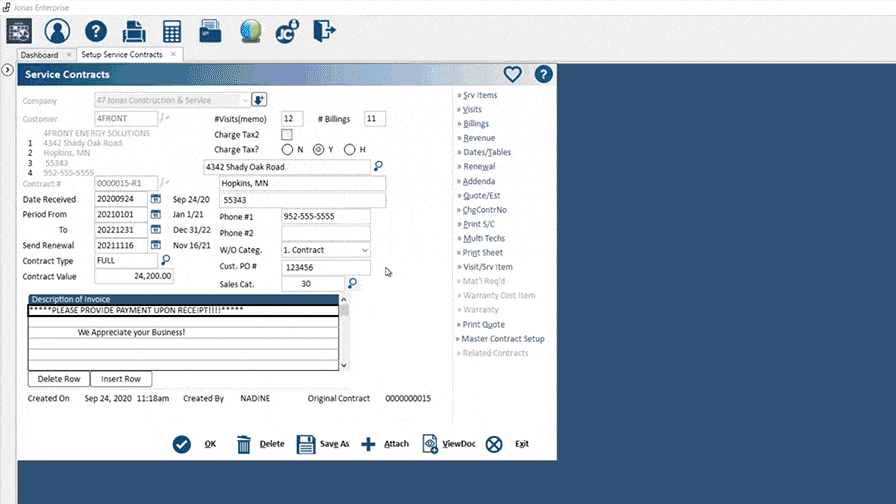Click the Attach plus icon
This screenshot has width=896, height=504.
(369, 444)
